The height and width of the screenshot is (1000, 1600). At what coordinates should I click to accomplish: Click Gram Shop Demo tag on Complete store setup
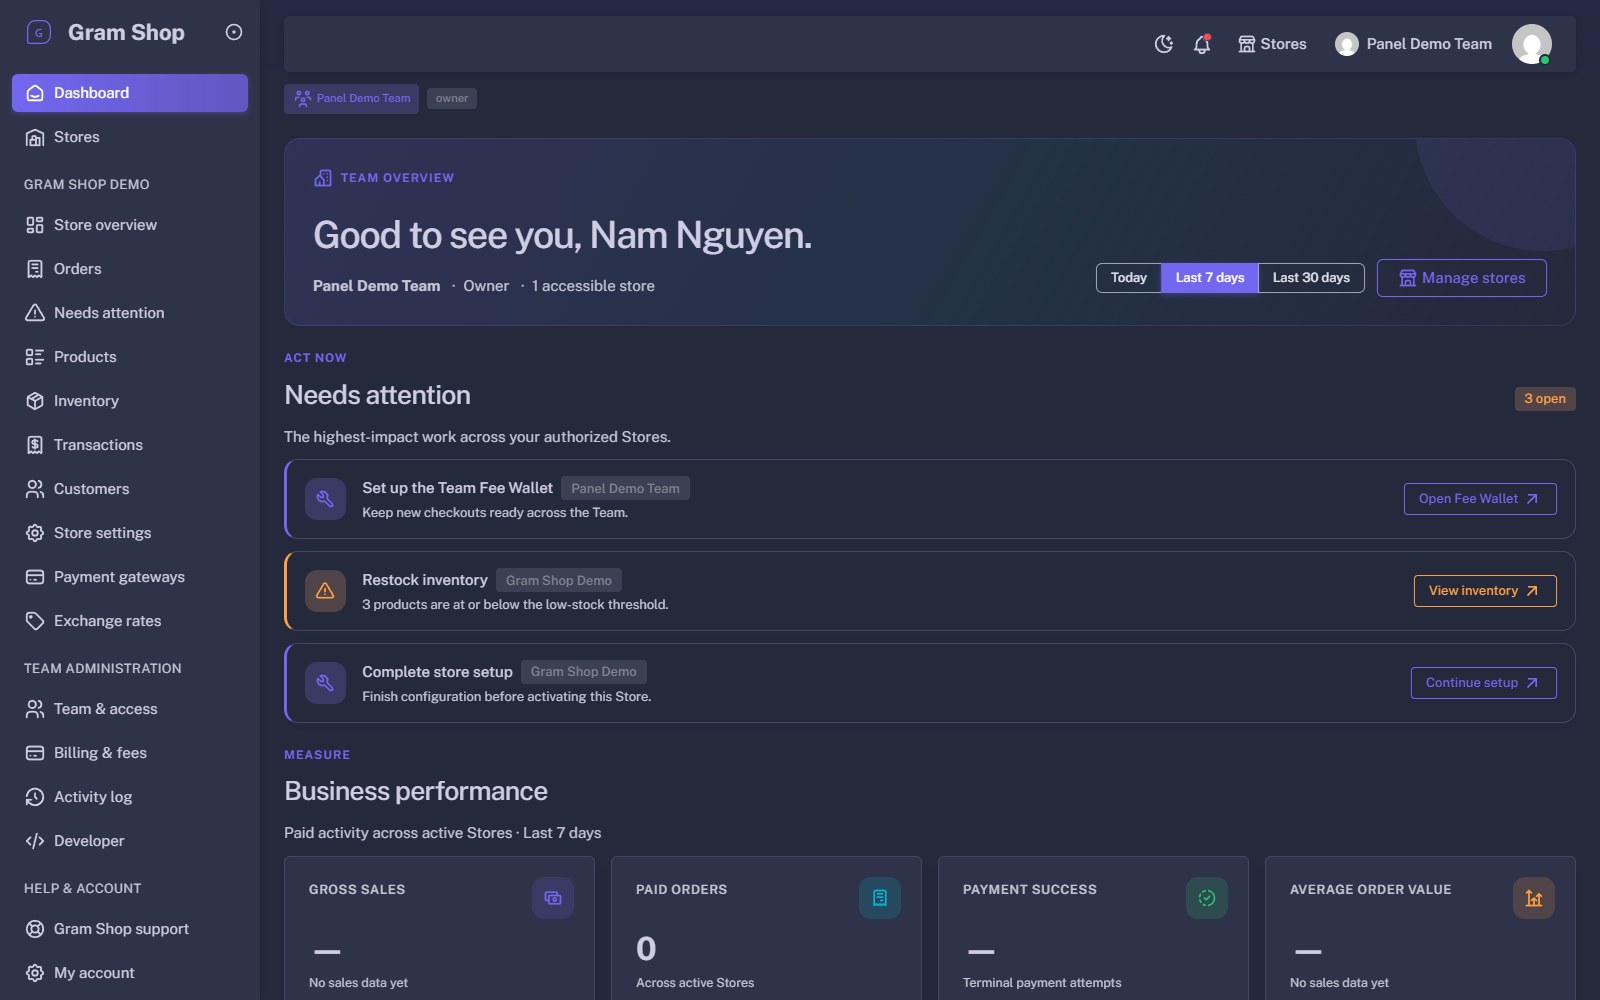coord(584,672)
